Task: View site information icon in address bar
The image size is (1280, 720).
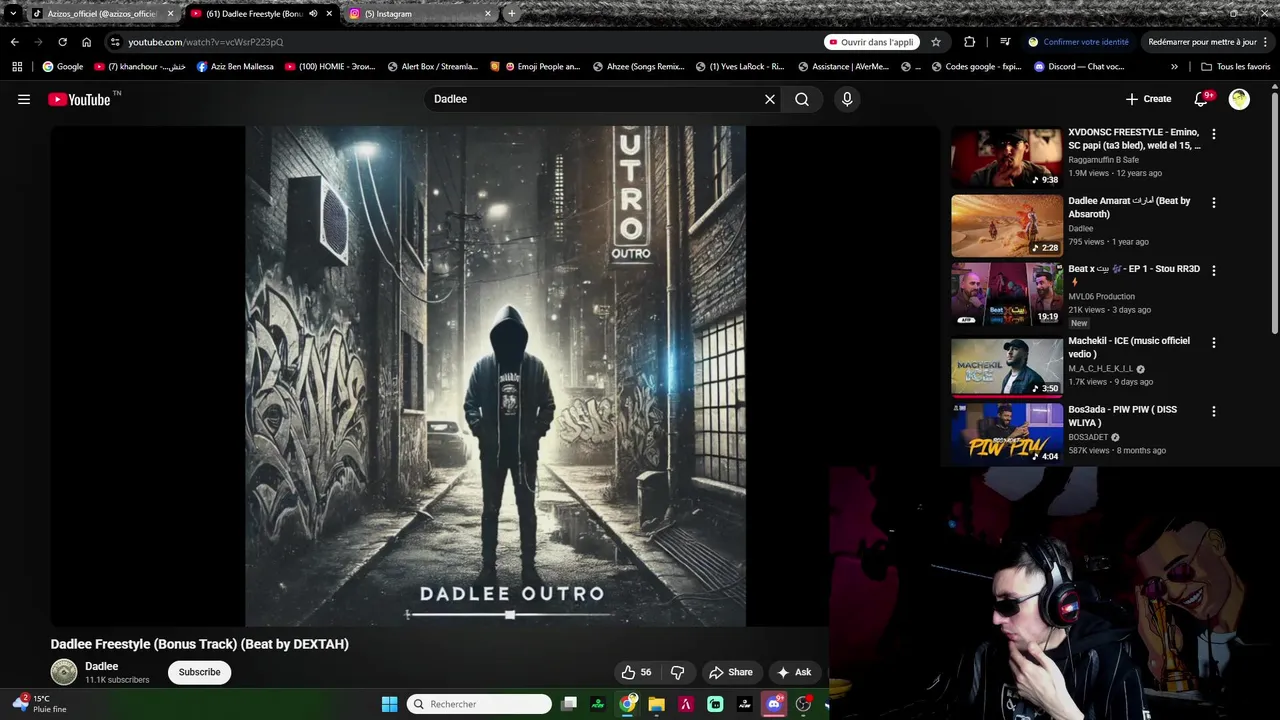Action: coord(116,42)
